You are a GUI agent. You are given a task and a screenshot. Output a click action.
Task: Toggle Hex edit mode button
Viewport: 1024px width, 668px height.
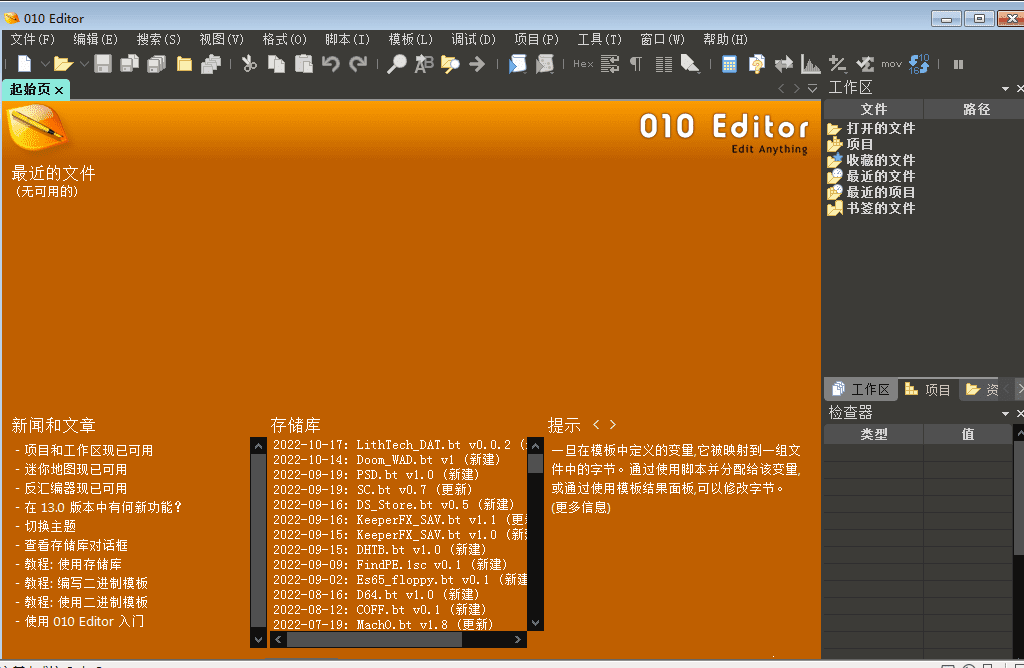click(x=583, y=64)
